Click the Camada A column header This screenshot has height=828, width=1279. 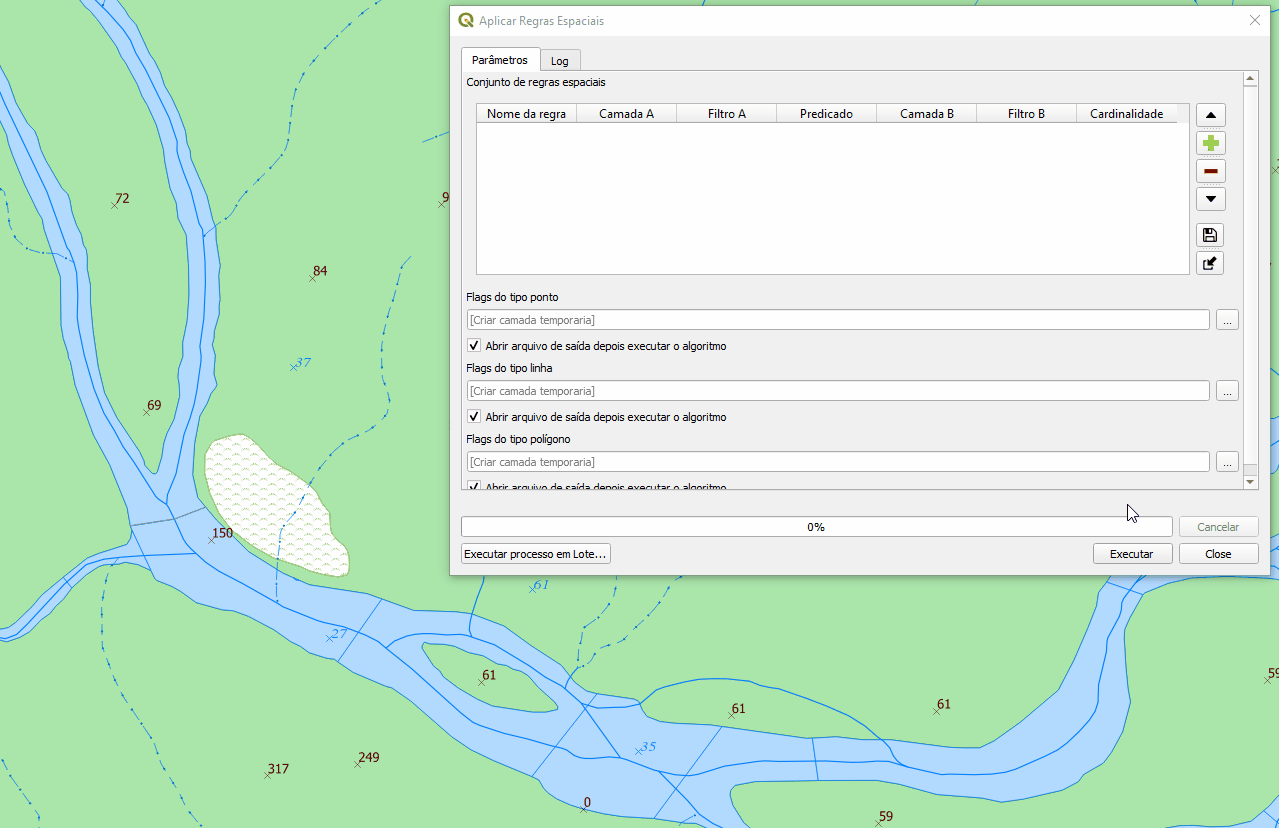coord(626,114)
